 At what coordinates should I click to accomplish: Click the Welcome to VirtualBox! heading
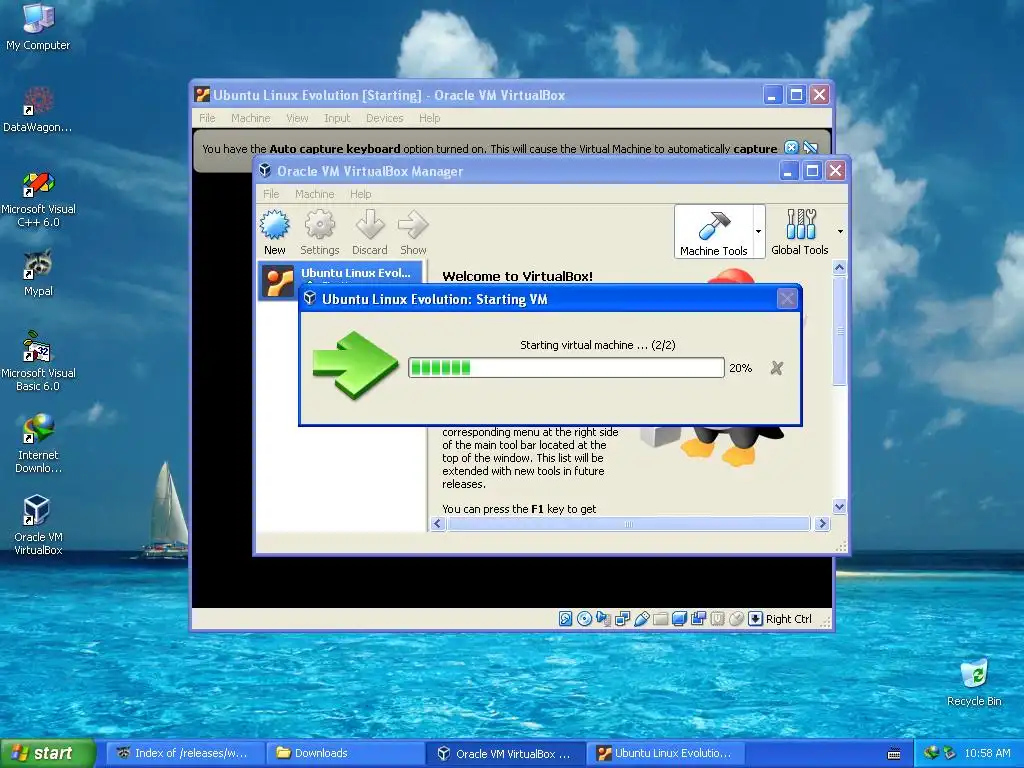(517, 276)
